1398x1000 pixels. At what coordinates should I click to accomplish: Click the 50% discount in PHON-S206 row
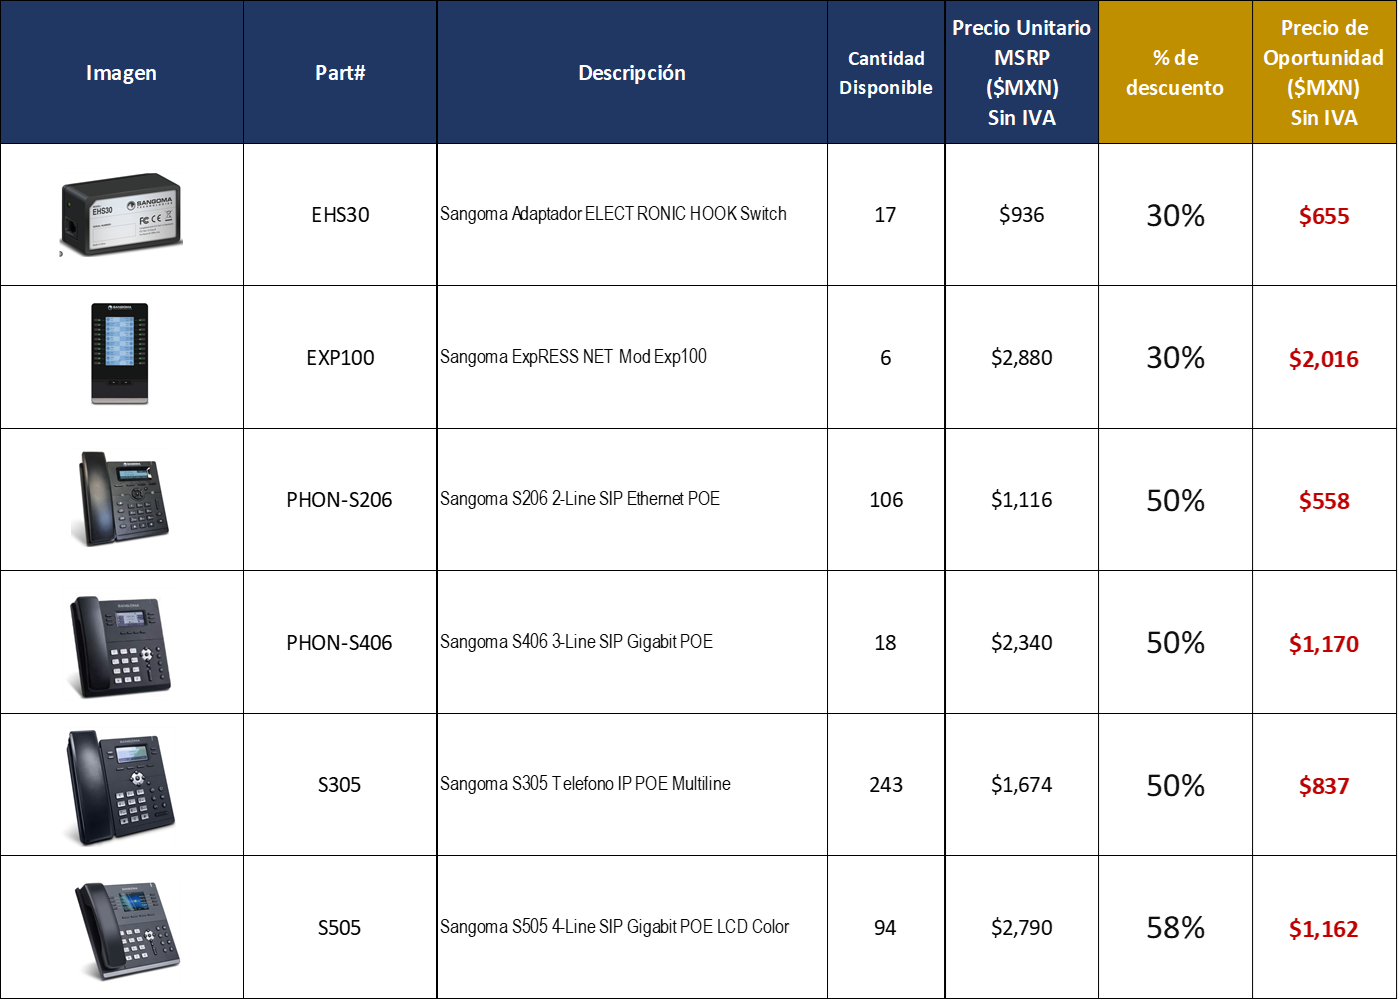[1176, 501]
